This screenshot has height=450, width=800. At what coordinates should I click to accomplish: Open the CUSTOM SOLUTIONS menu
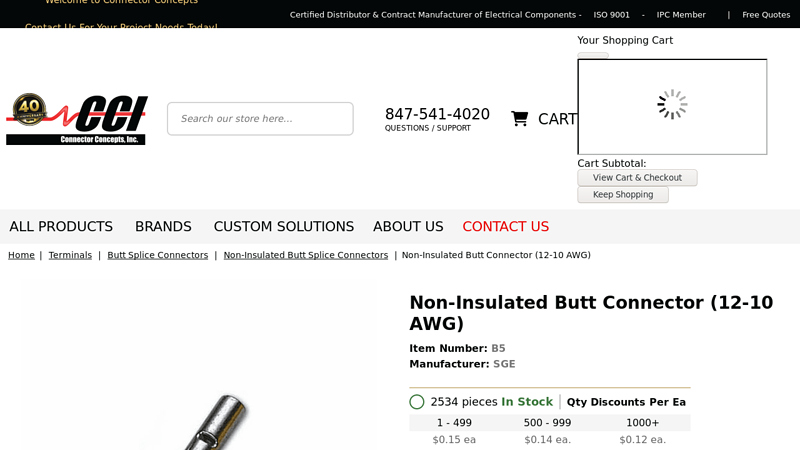click(x=283, y=227)
